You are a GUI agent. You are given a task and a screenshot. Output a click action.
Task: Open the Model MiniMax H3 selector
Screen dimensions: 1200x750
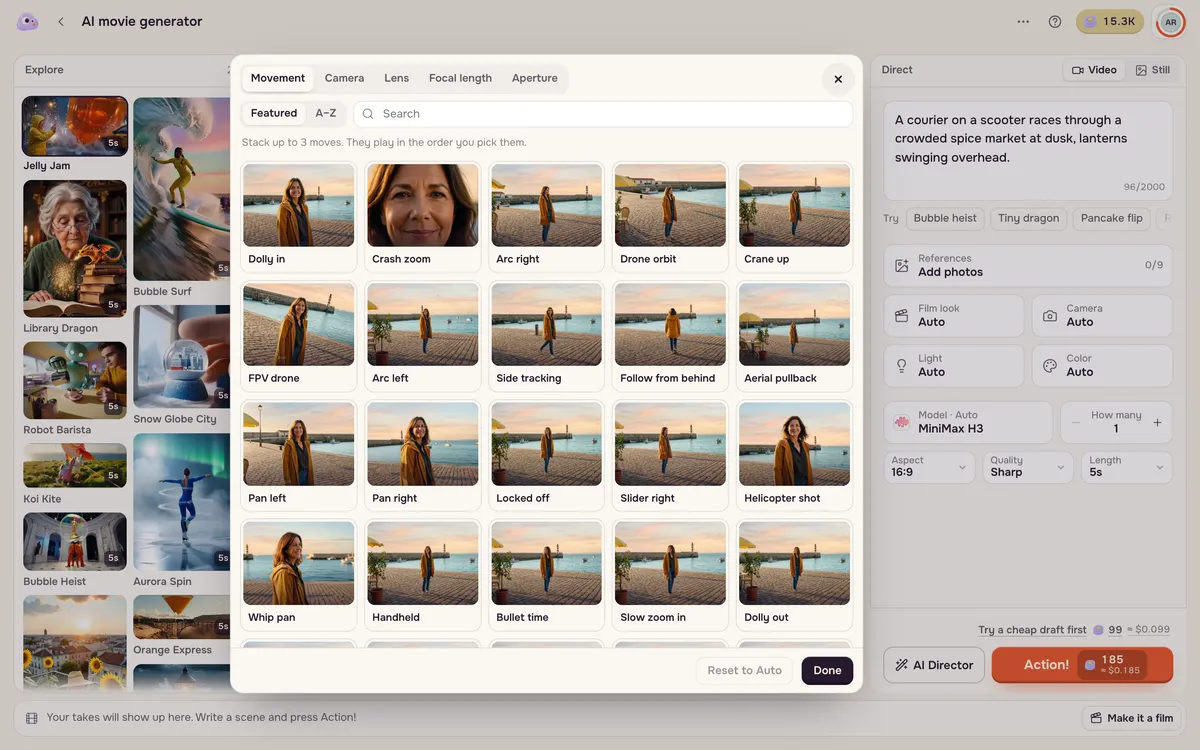[x=968, y=422]
